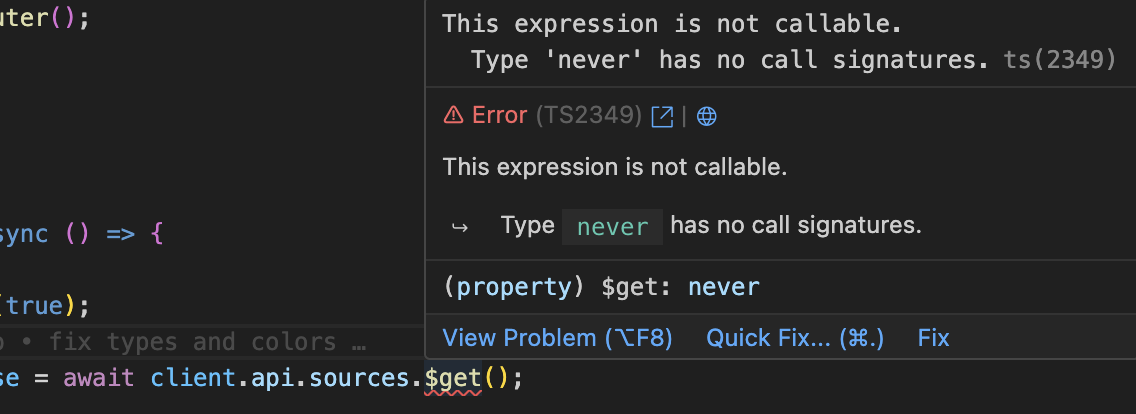The height and width of the screenshot is (414, 1136).
Task: Click the $get method with the red squiggle
Action: [x=453, y=380]
